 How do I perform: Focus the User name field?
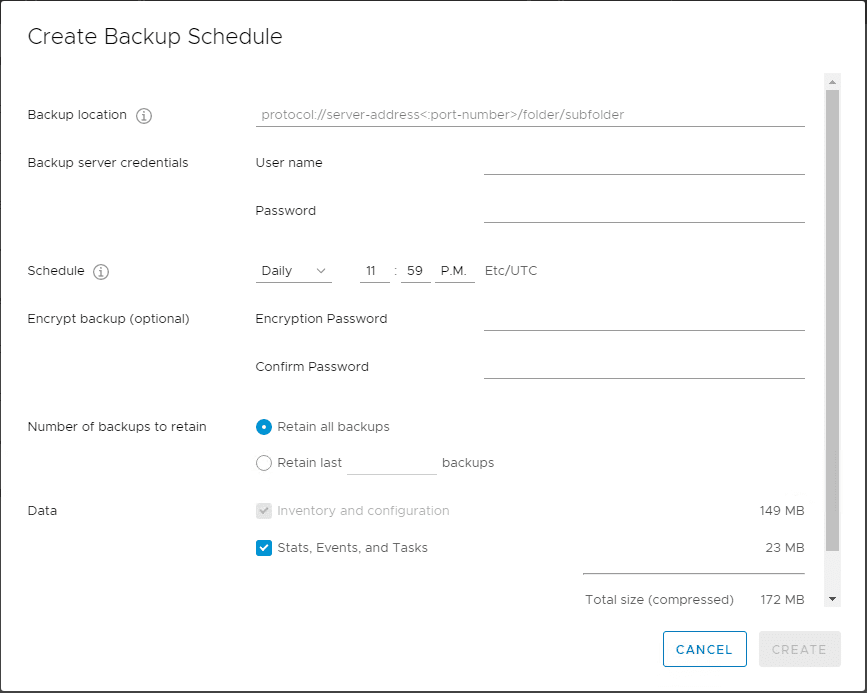644,163
